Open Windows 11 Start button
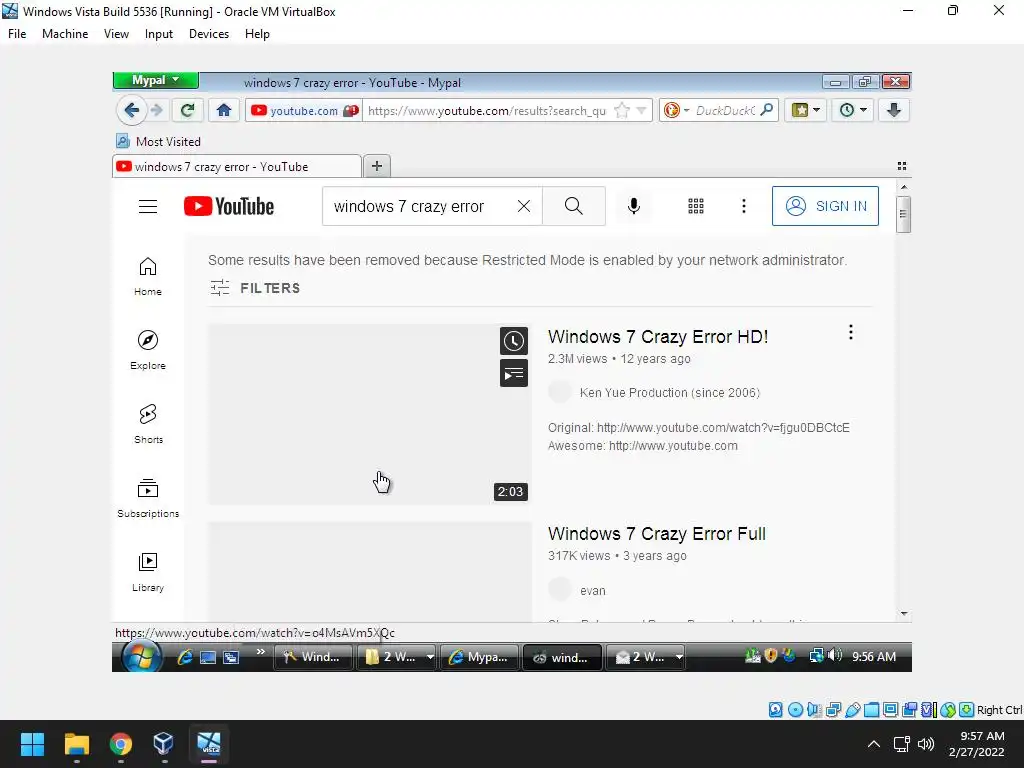 (32, 744)
